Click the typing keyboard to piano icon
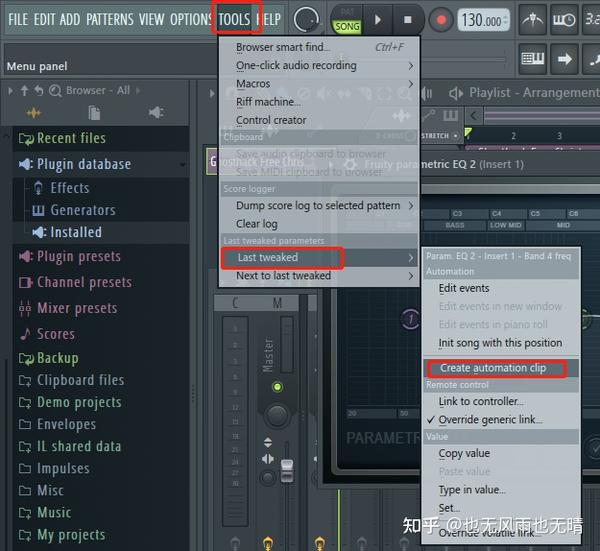Image resolution: width=600 pixels, height=551 pixels. [x=532, y=59]
